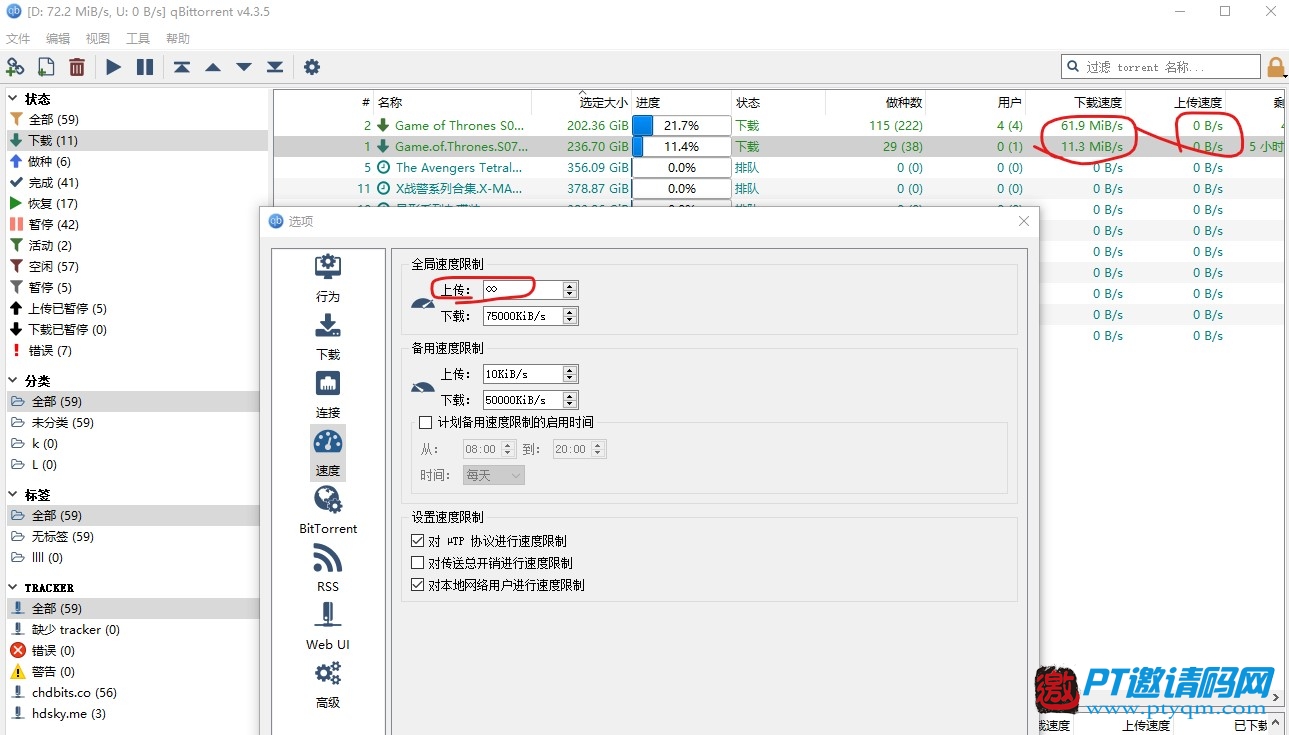Open the 帮助 menu
The image size is (1289, 735).
[178, 38]
